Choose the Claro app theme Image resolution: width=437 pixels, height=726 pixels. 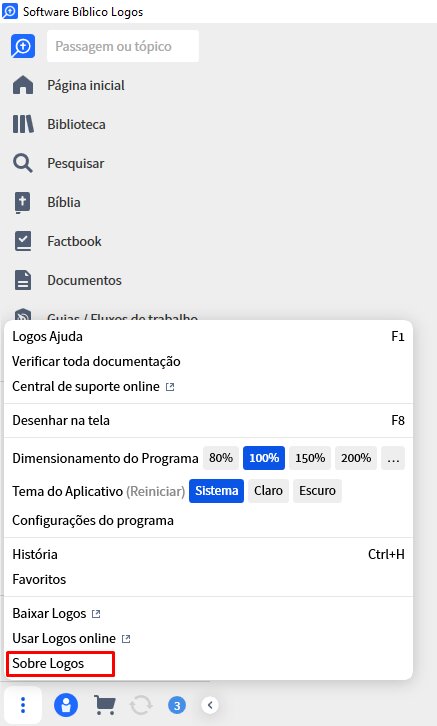click(268, 491)
